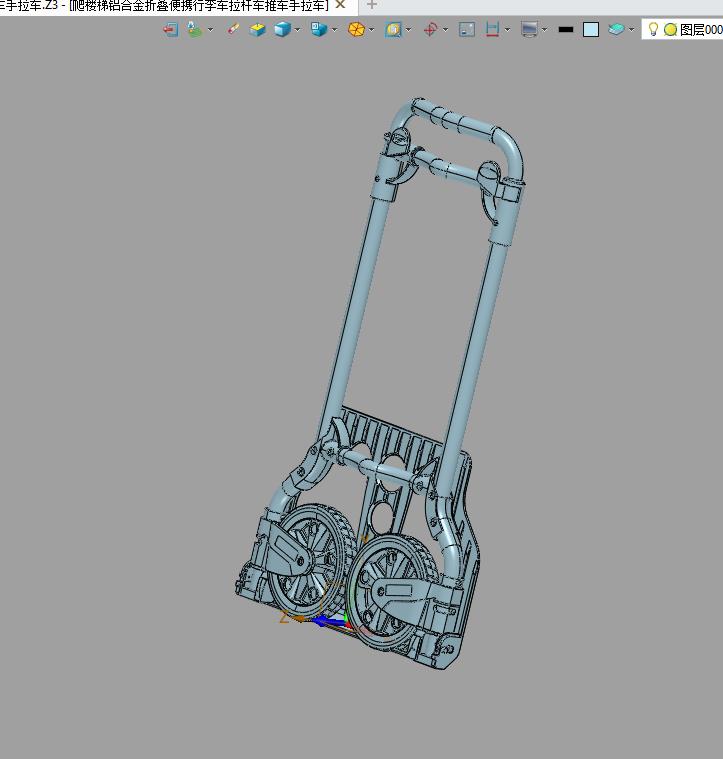723x759 pixels.
Task: Toggle the light bulb layer visibility icon
Action: pyautogui.click(x=653, y=30)
